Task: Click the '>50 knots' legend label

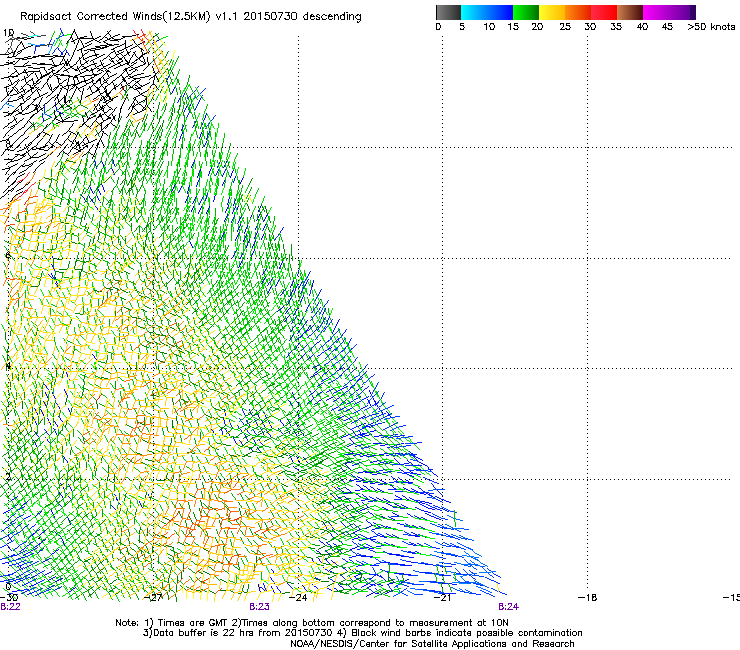Action: (x=711, y=26)
